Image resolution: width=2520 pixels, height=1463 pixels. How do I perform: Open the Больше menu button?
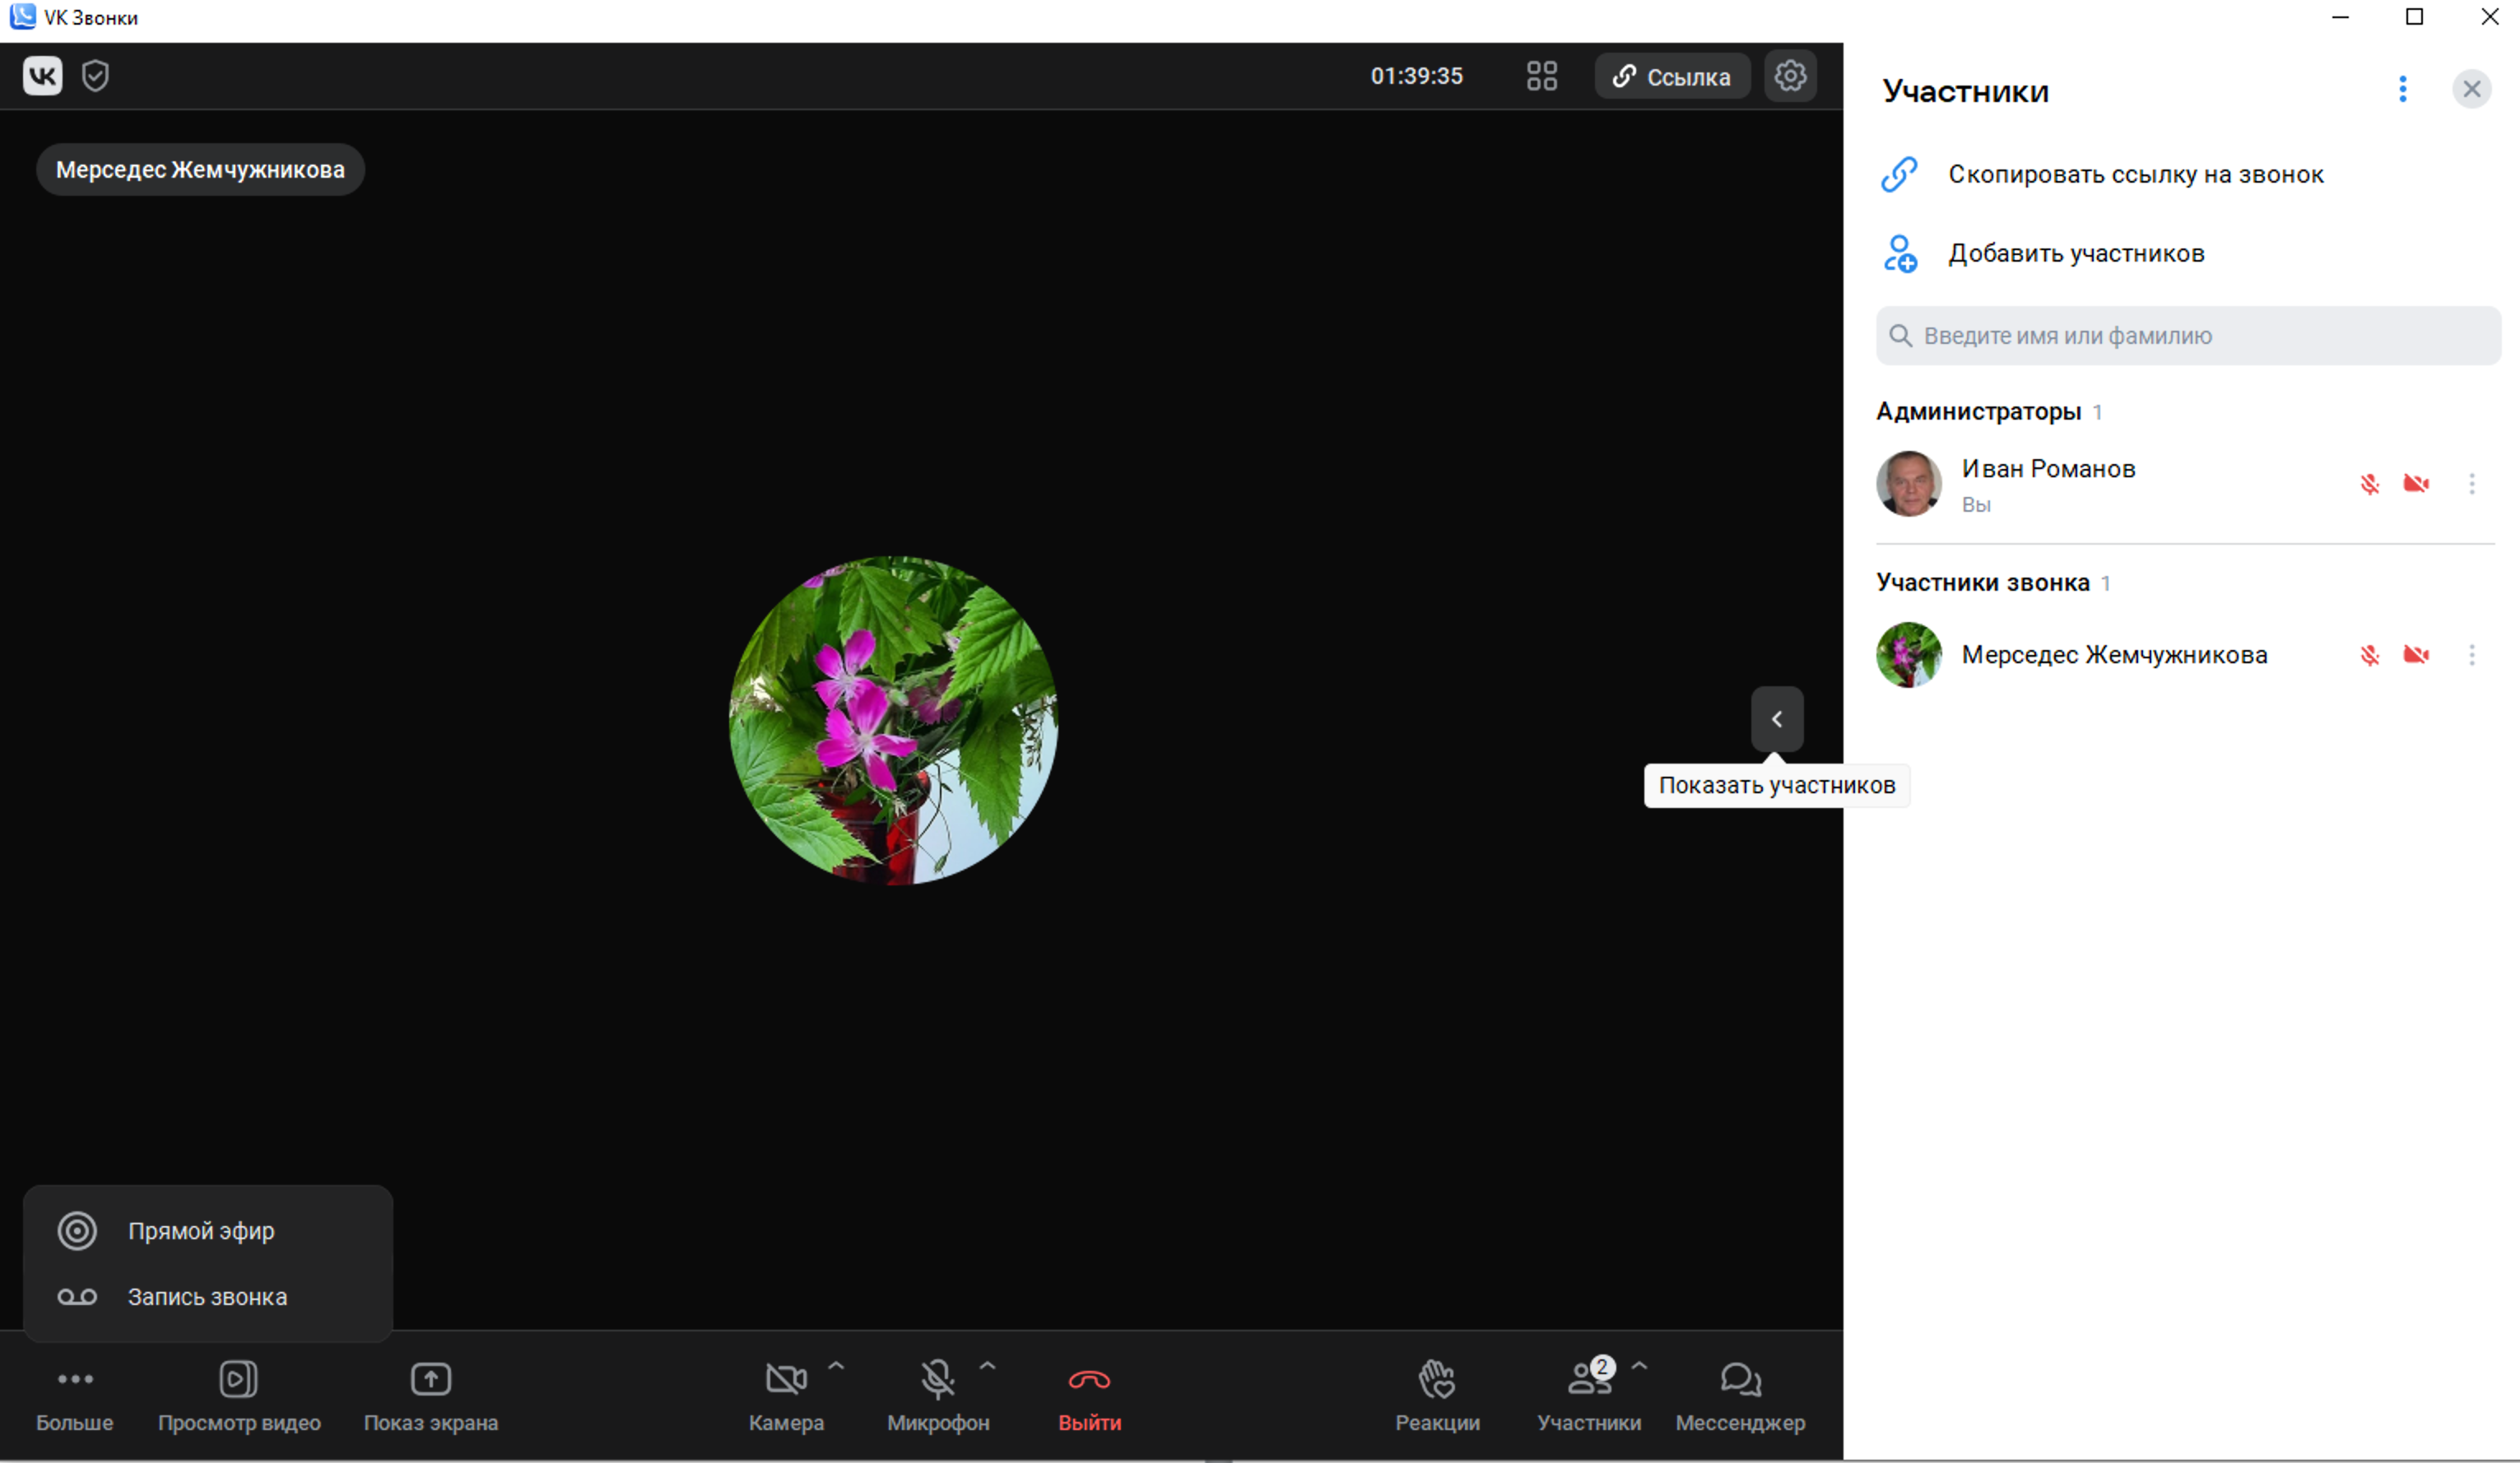click(75, 1396)
